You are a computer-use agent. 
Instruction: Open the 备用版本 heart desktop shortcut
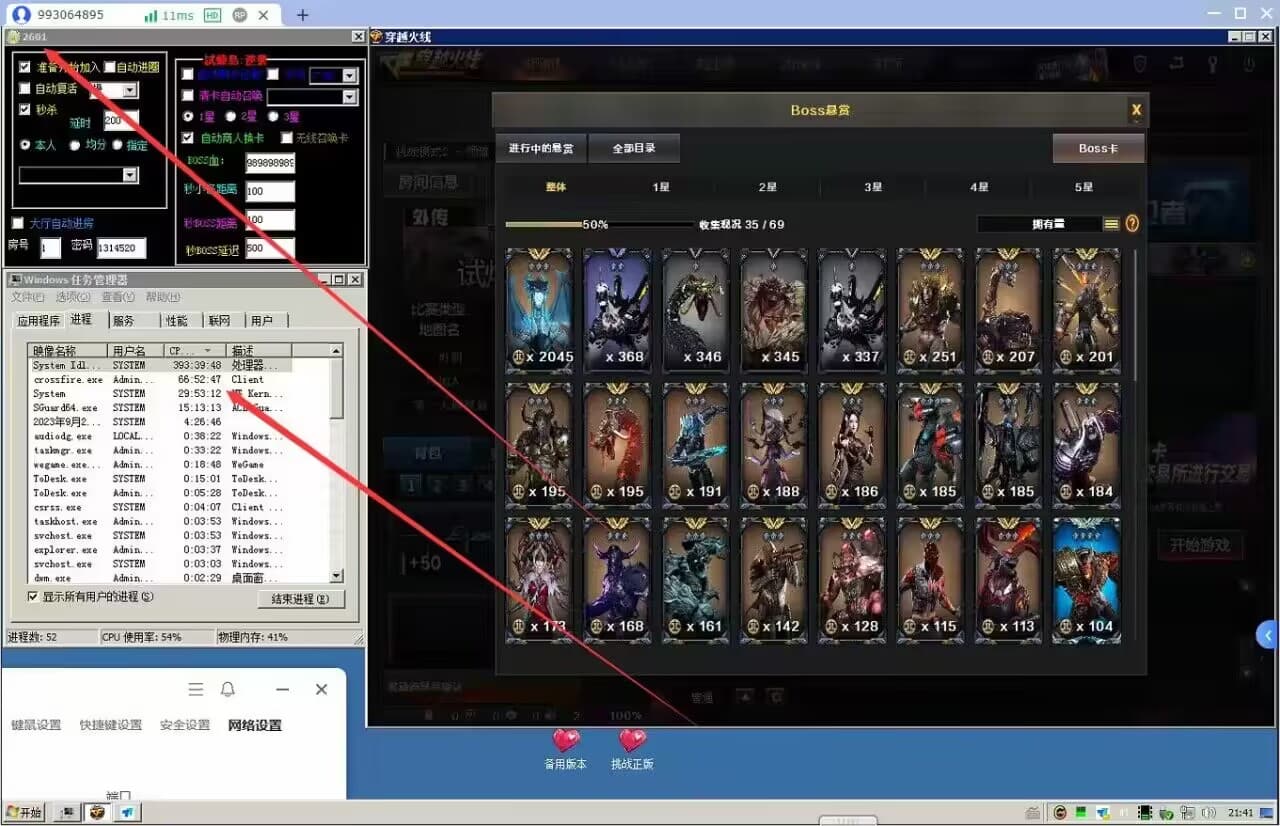[566, 748]
